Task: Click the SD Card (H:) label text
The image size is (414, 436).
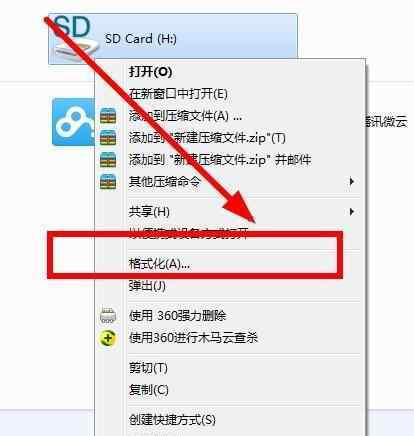Action: [x=141, y=39]
